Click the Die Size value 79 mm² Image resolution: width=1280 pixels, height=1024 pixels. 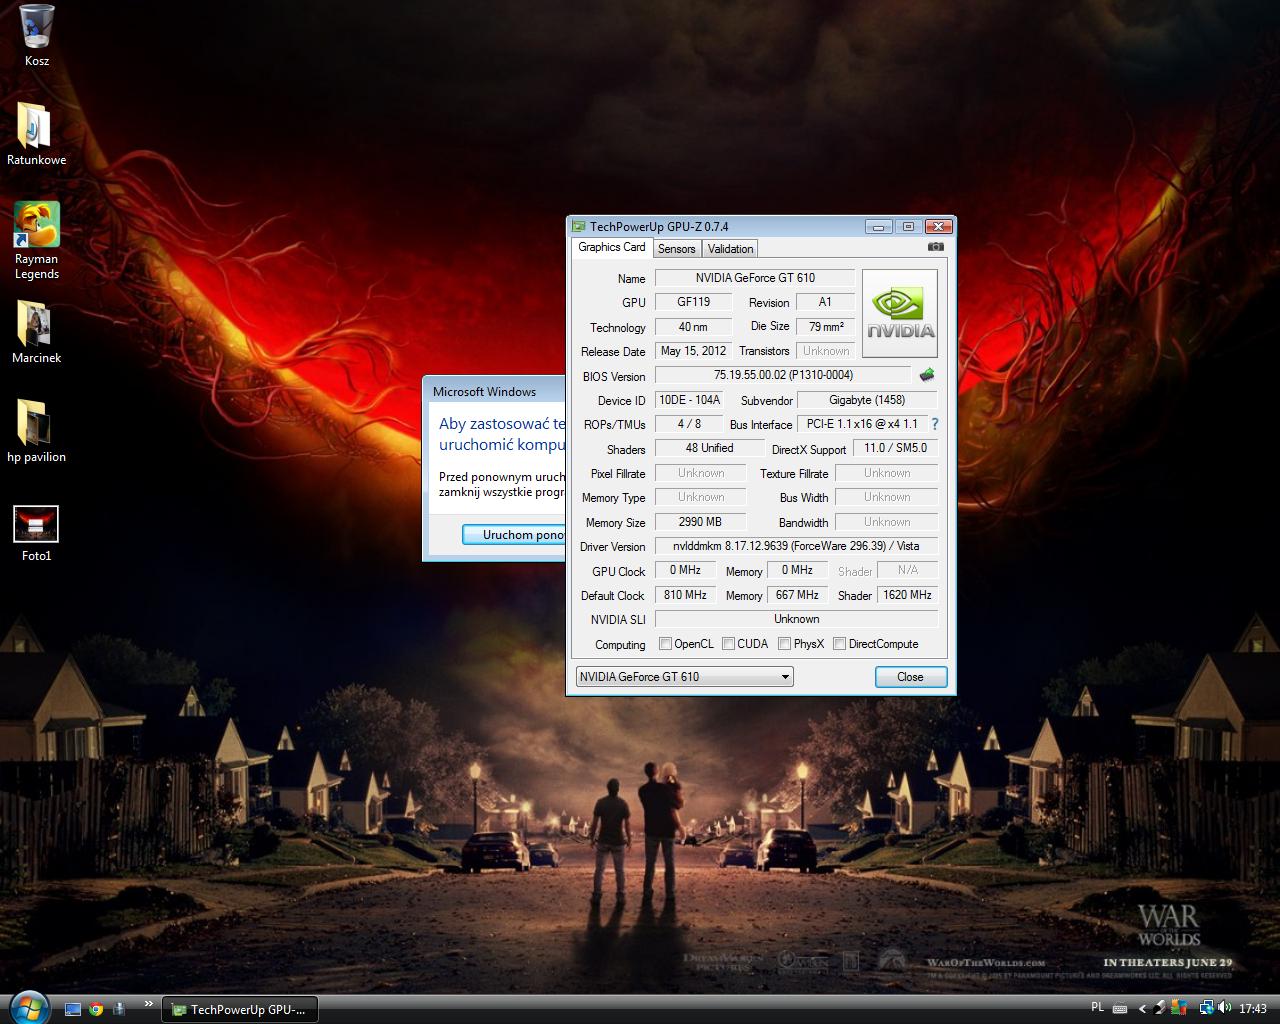coord(826,326)
